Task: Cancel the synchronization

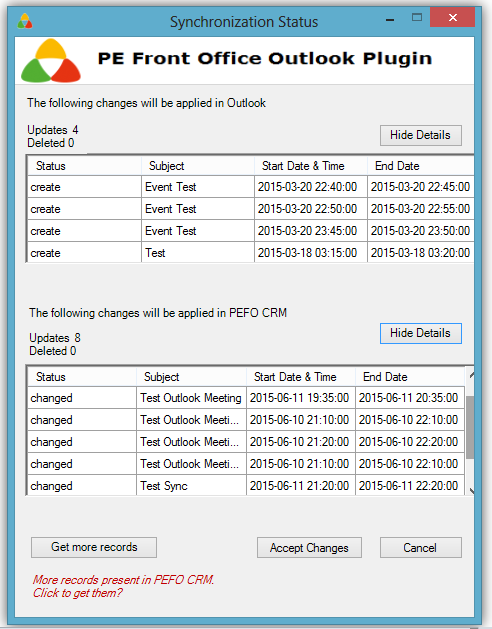Action: click(421, 548)
